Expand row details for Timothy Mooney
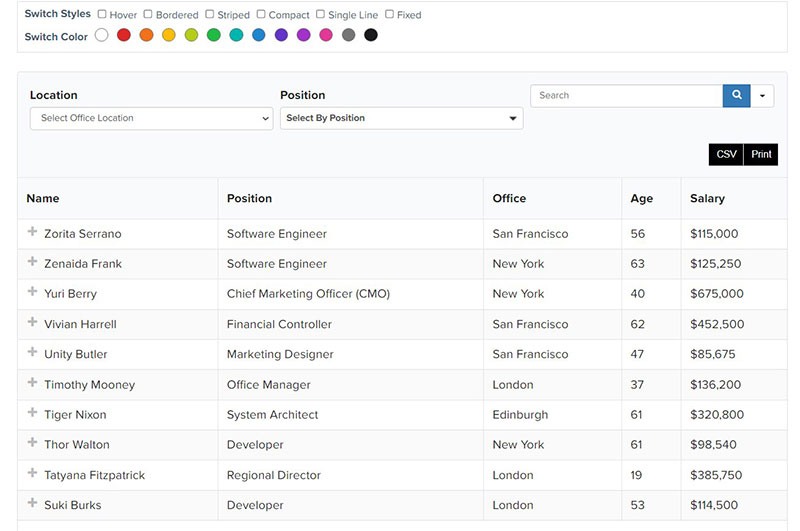The image size is (800, 531). [32, 383]
